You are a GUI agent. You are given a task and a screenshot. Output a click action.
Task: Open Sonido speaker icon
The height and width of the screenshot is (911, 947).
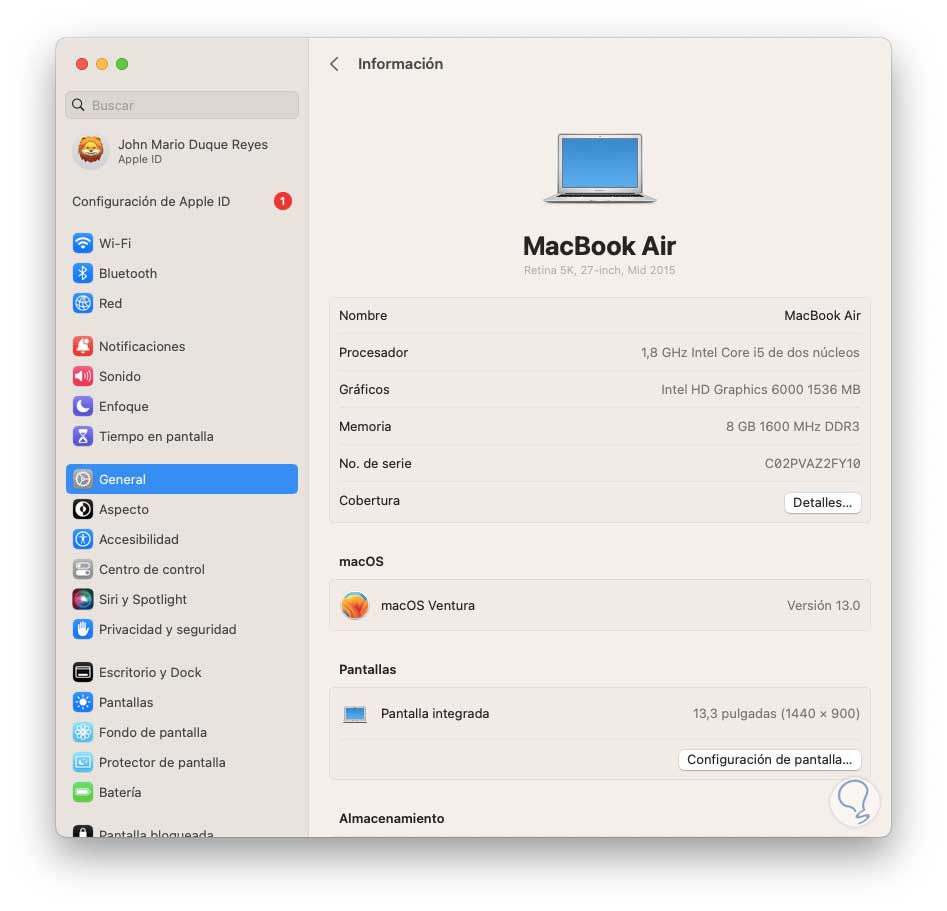pyautogui.click(x=83, y=376)
